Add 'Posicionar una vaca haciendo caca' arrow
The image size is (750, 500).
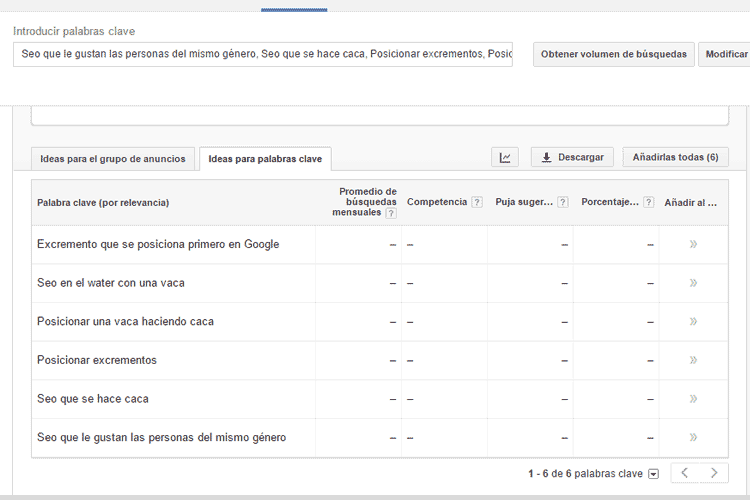click(693, 321)
